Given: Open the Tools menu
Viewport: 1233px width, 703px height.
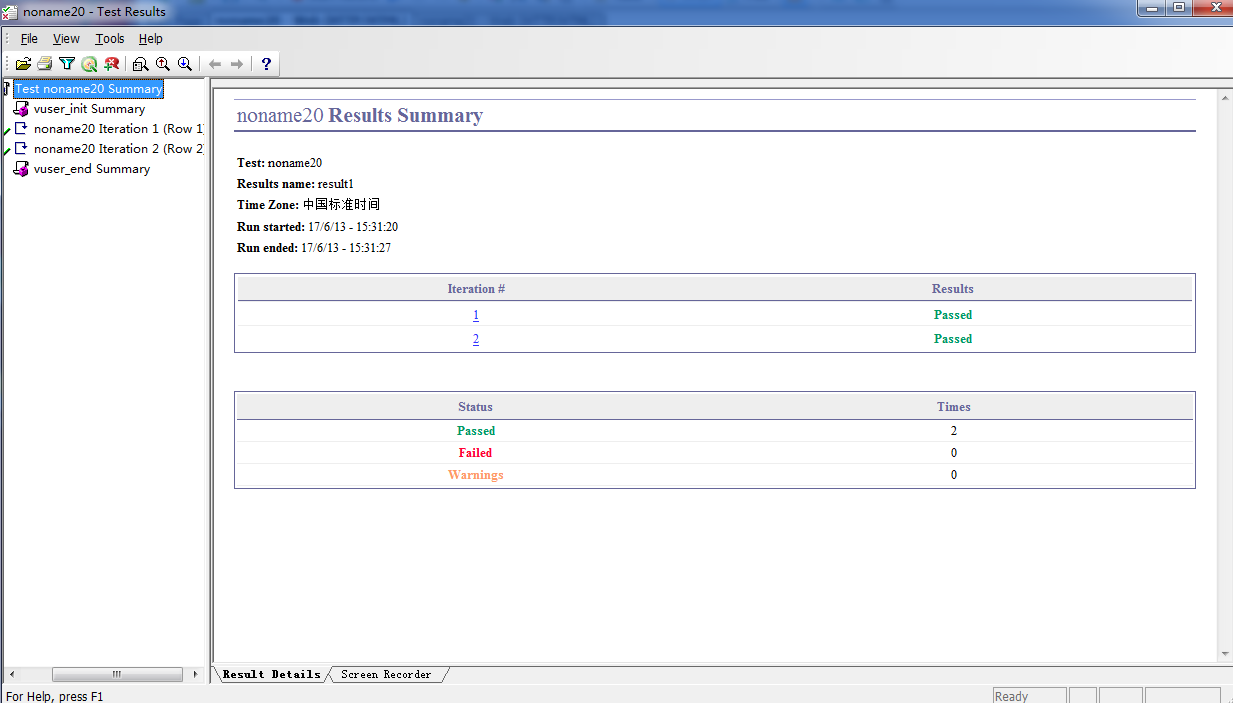Looking at the screenshot, I should click(x=110, y=39).
